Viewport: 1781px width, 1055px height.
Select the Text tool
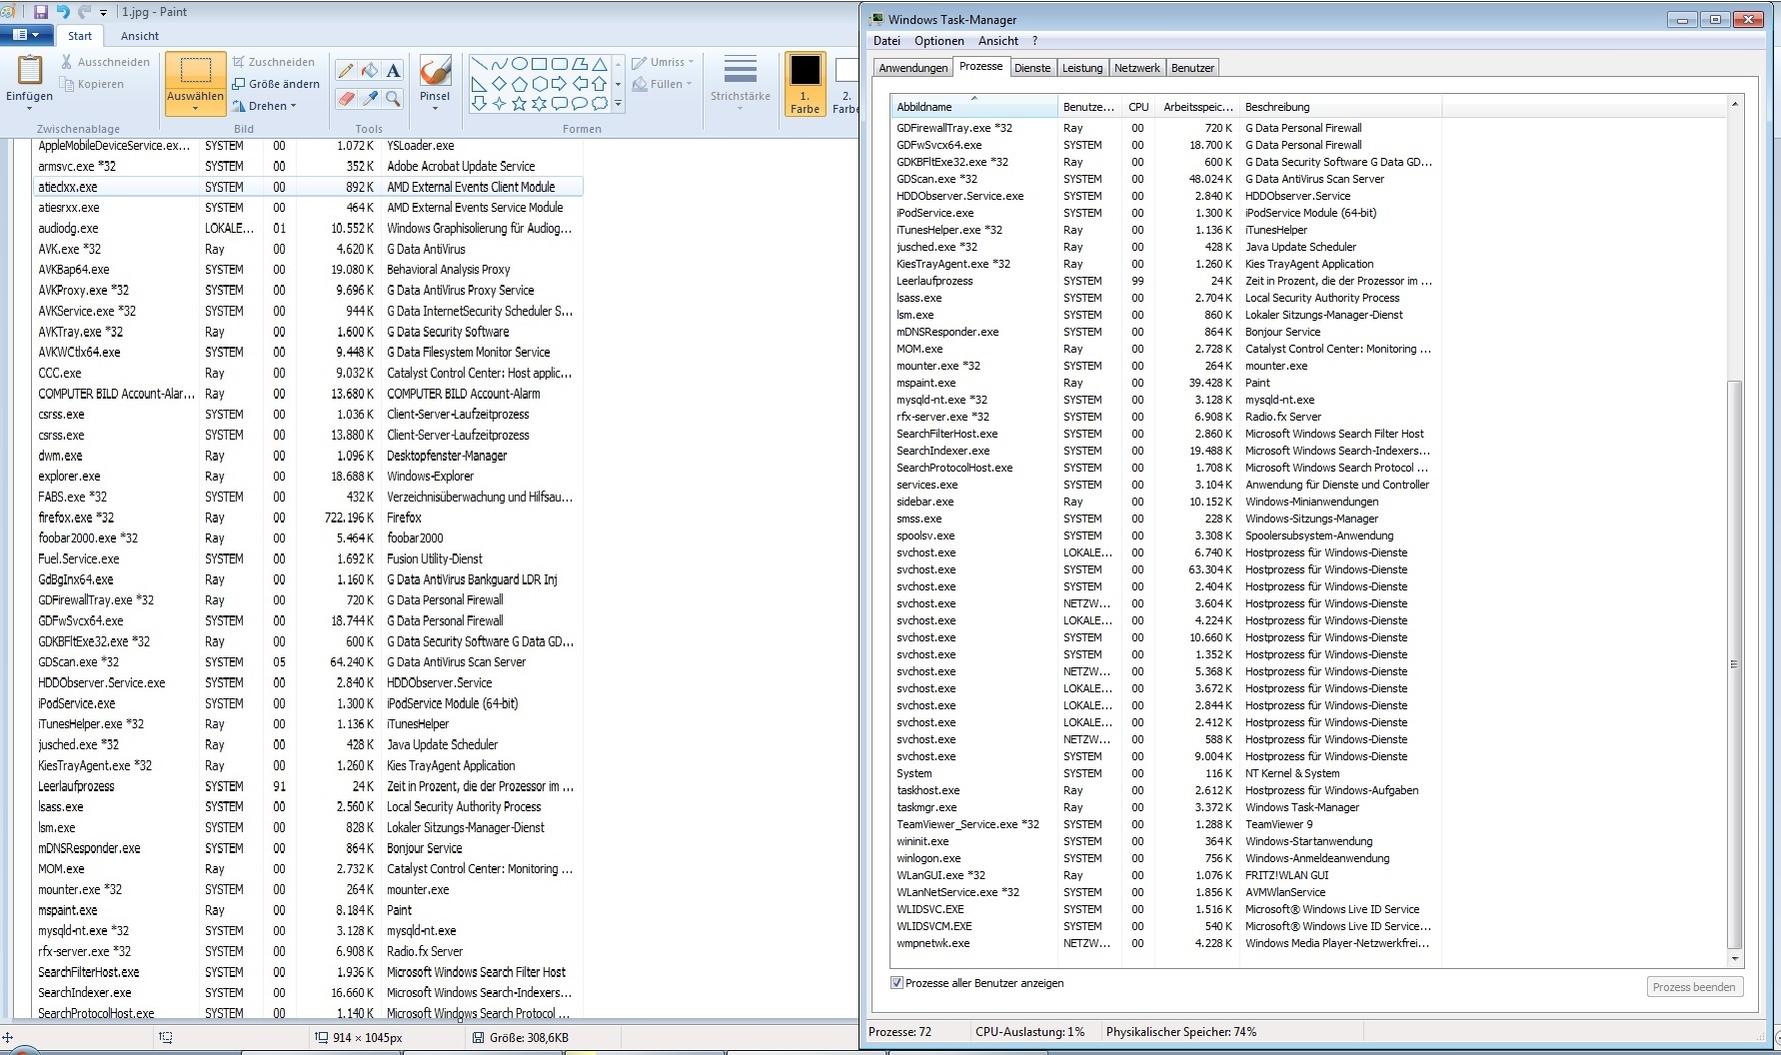click(393, 70)
